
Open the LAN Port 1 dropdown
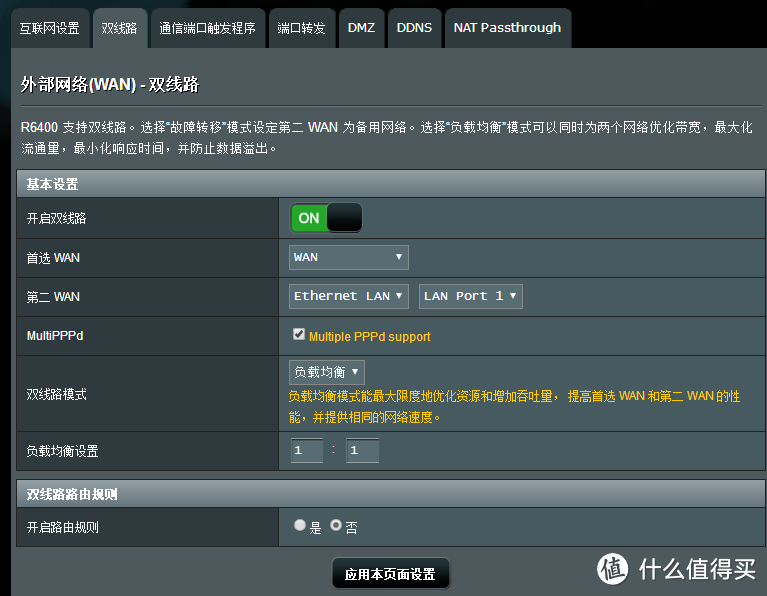[470, 296]
